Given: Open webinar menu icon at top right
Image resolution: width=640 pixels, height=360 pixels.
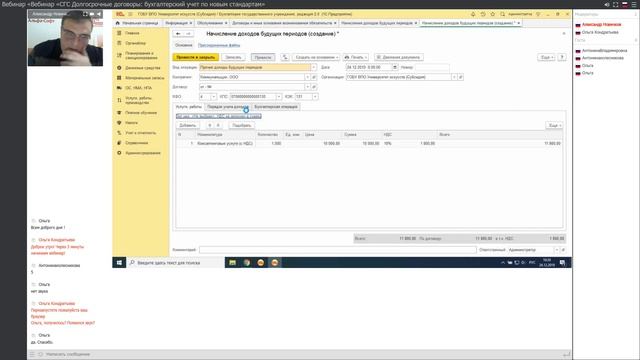Looking at the screenshot, I should 634,4.
